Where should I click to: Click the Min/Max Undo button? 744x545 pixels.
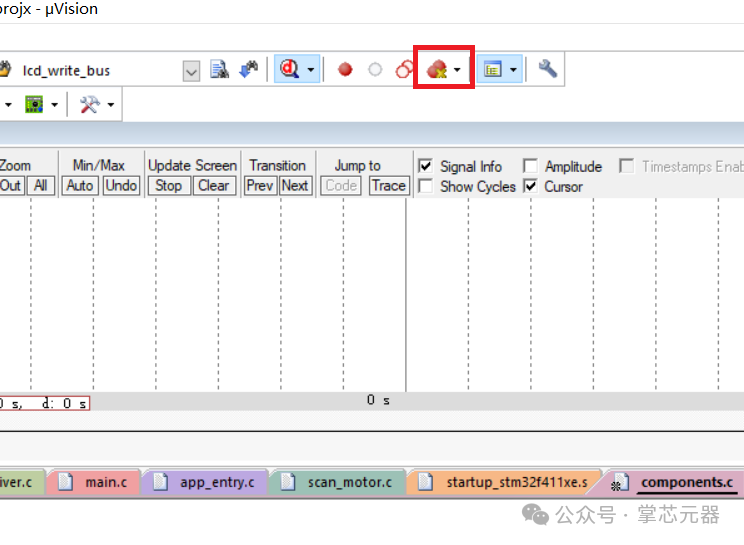(x=121, y=185)
